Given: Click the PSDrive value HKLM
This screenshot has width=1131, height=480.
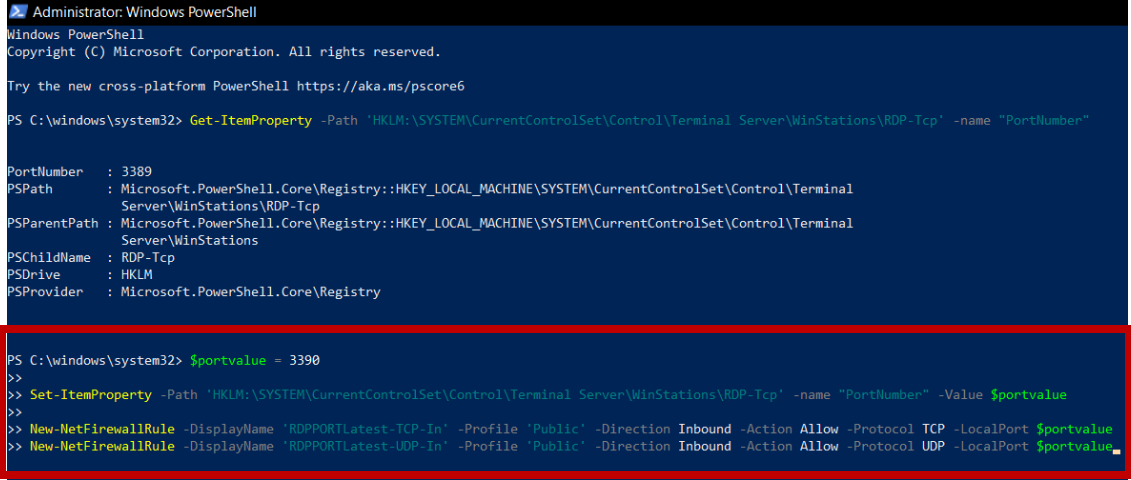Looking at the screenshot, I should 137,274.
